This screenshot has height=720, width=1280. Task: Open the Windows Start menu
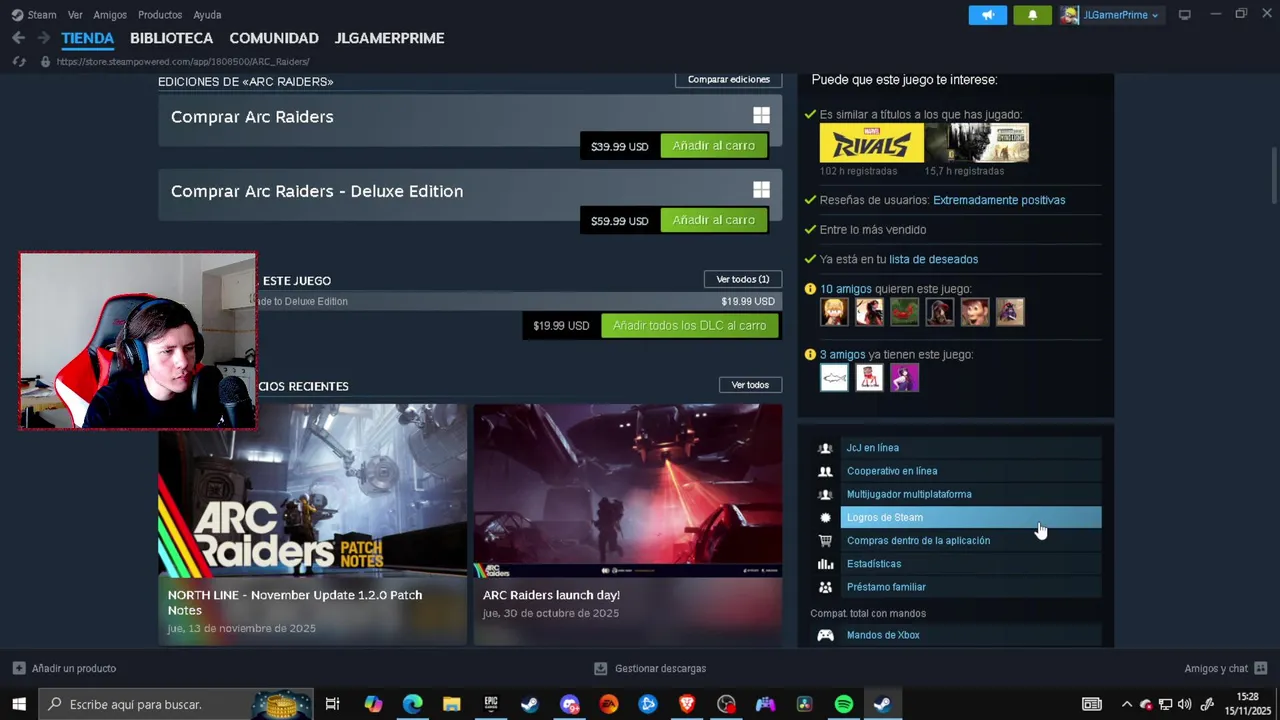pos(19,704)
